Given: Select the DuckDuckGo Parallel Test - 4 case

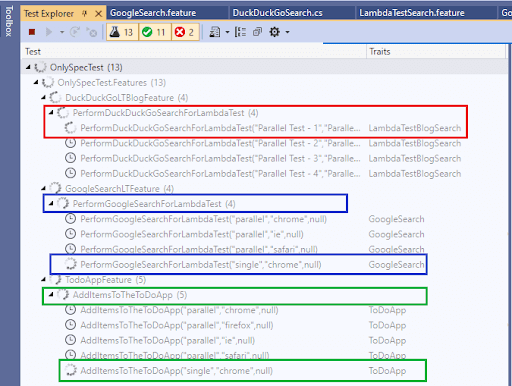Looking at the screenshot, I should pyautogui.click(x=264, y=174).
